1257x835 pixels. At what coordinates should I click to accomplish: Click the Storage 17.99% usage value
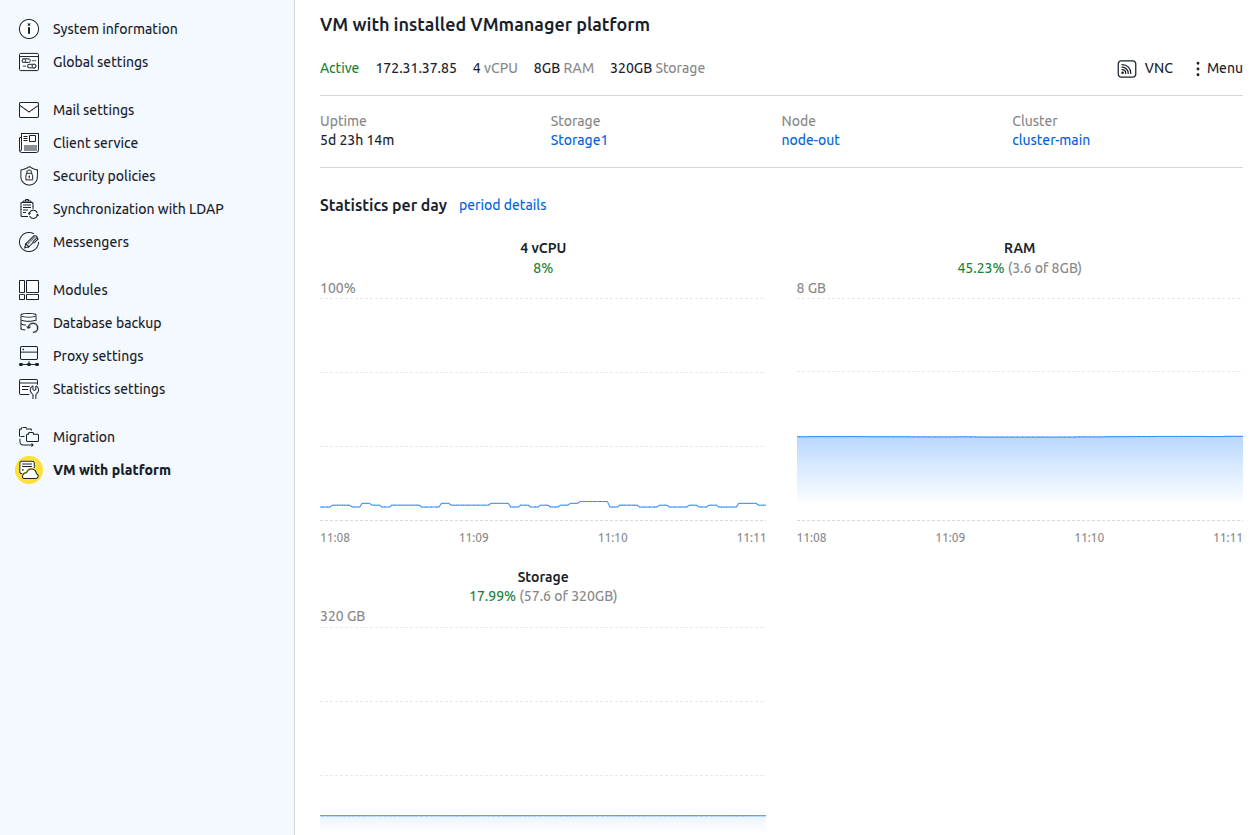pos(492,596)
